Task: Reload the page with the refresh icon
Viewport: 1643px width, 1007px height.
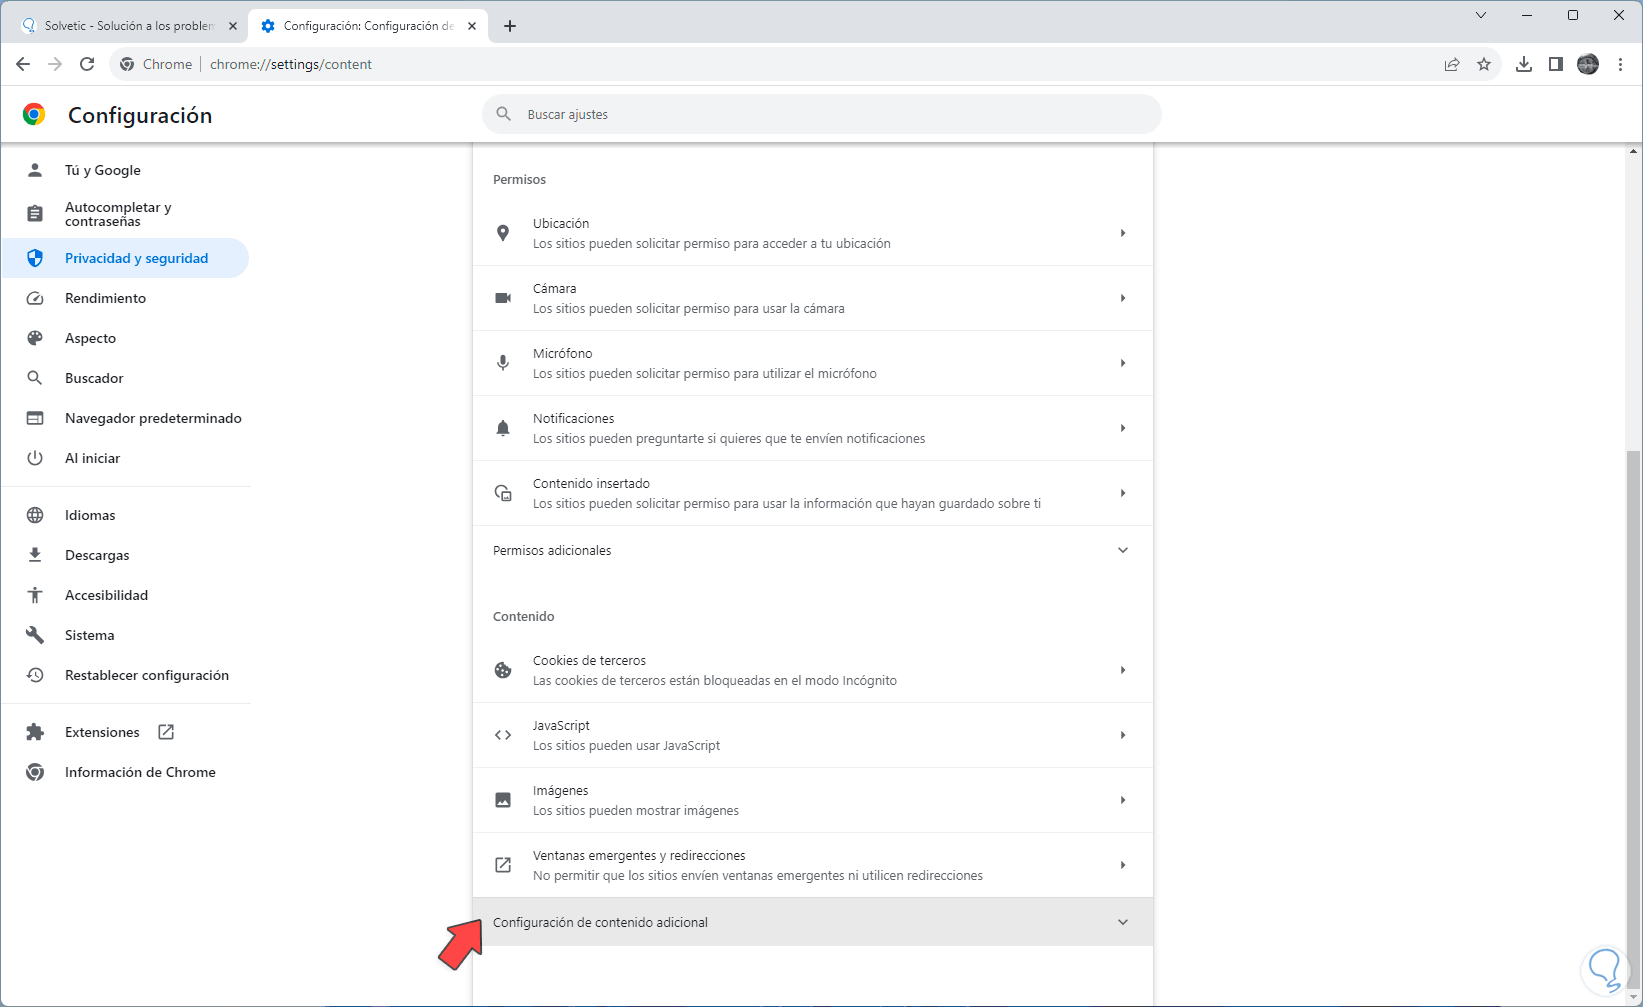Action: (87, 64)
